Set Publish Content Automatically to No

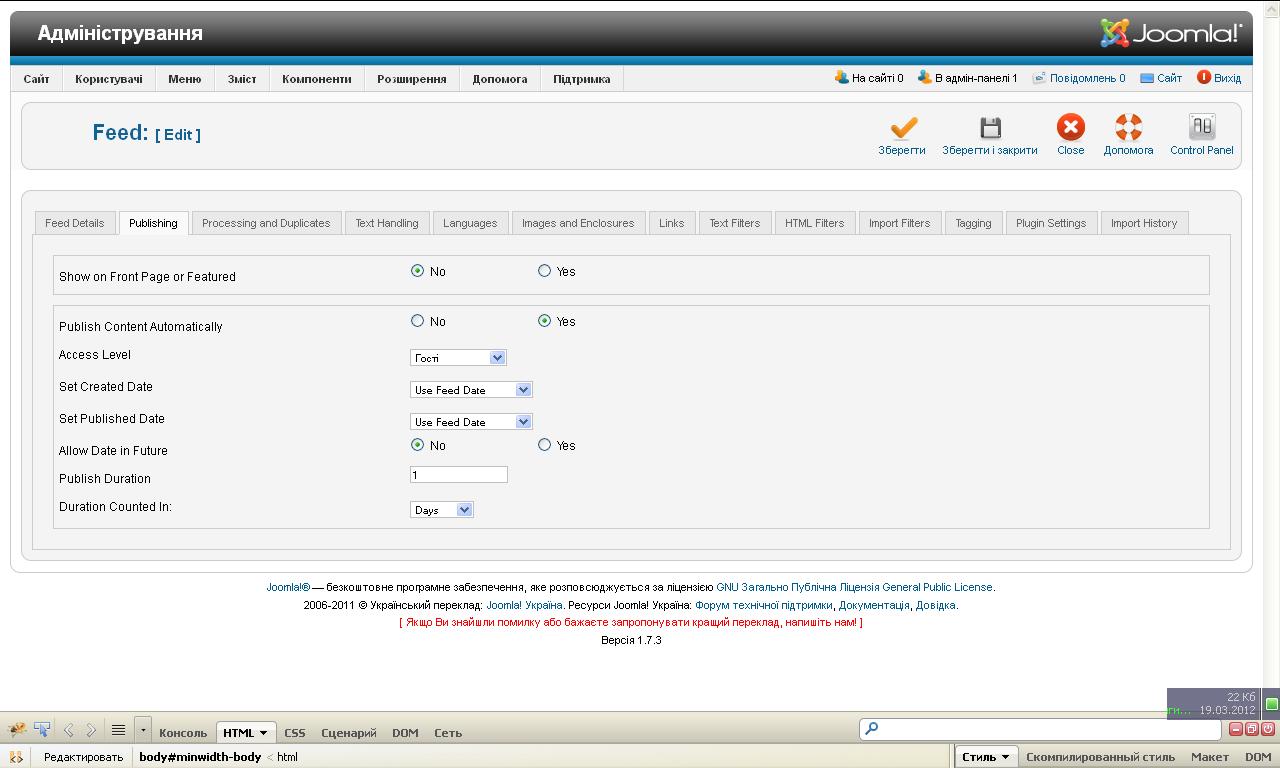(418, 321)
